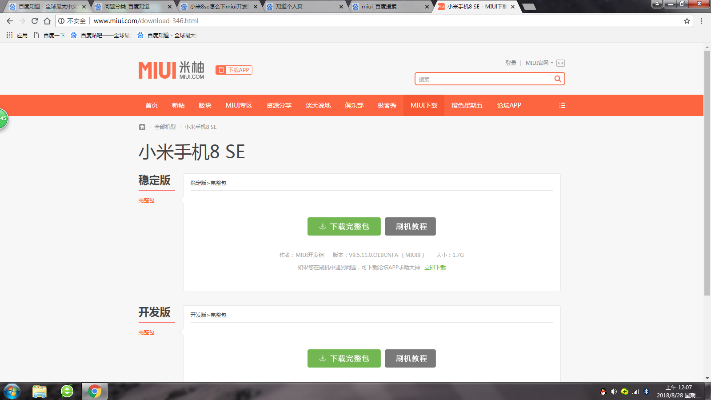This screenshot has width=711, height=400.
Task: Click into the site search input field
Action: coord(482,79)
